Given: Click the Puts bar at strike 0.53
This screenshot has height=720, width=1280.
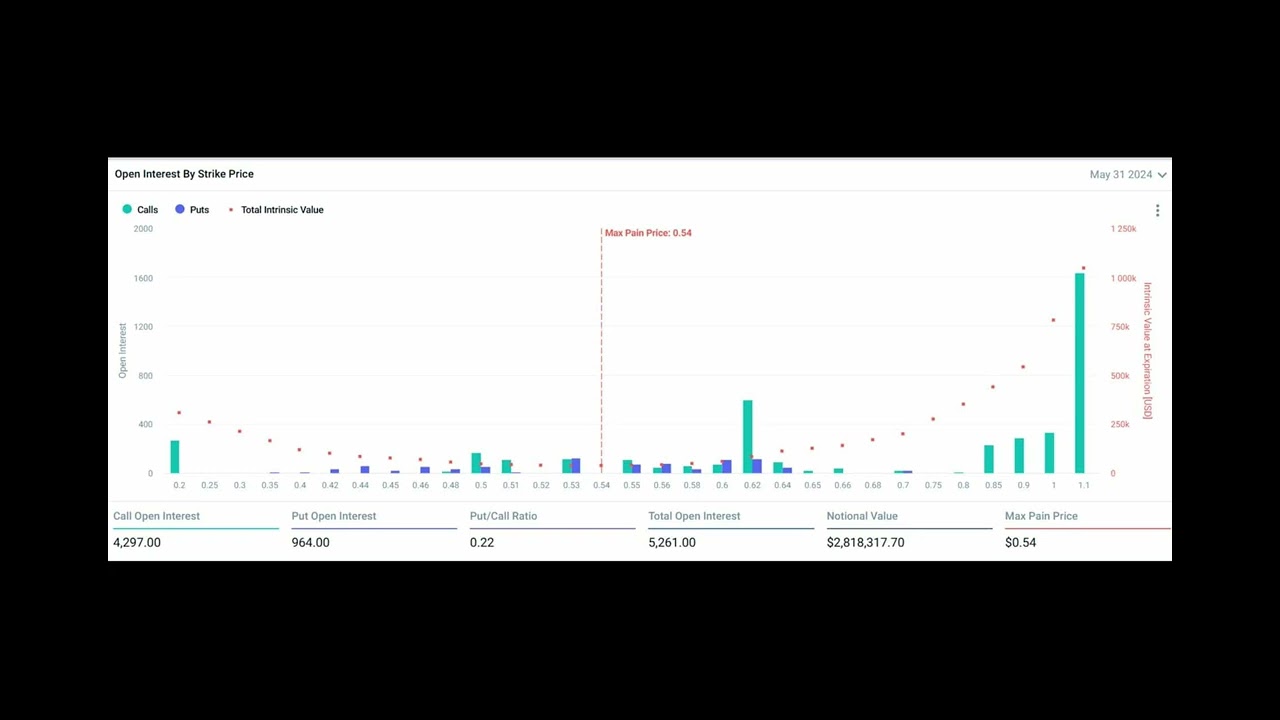Looking at the screenshot, I should [576, 466].
